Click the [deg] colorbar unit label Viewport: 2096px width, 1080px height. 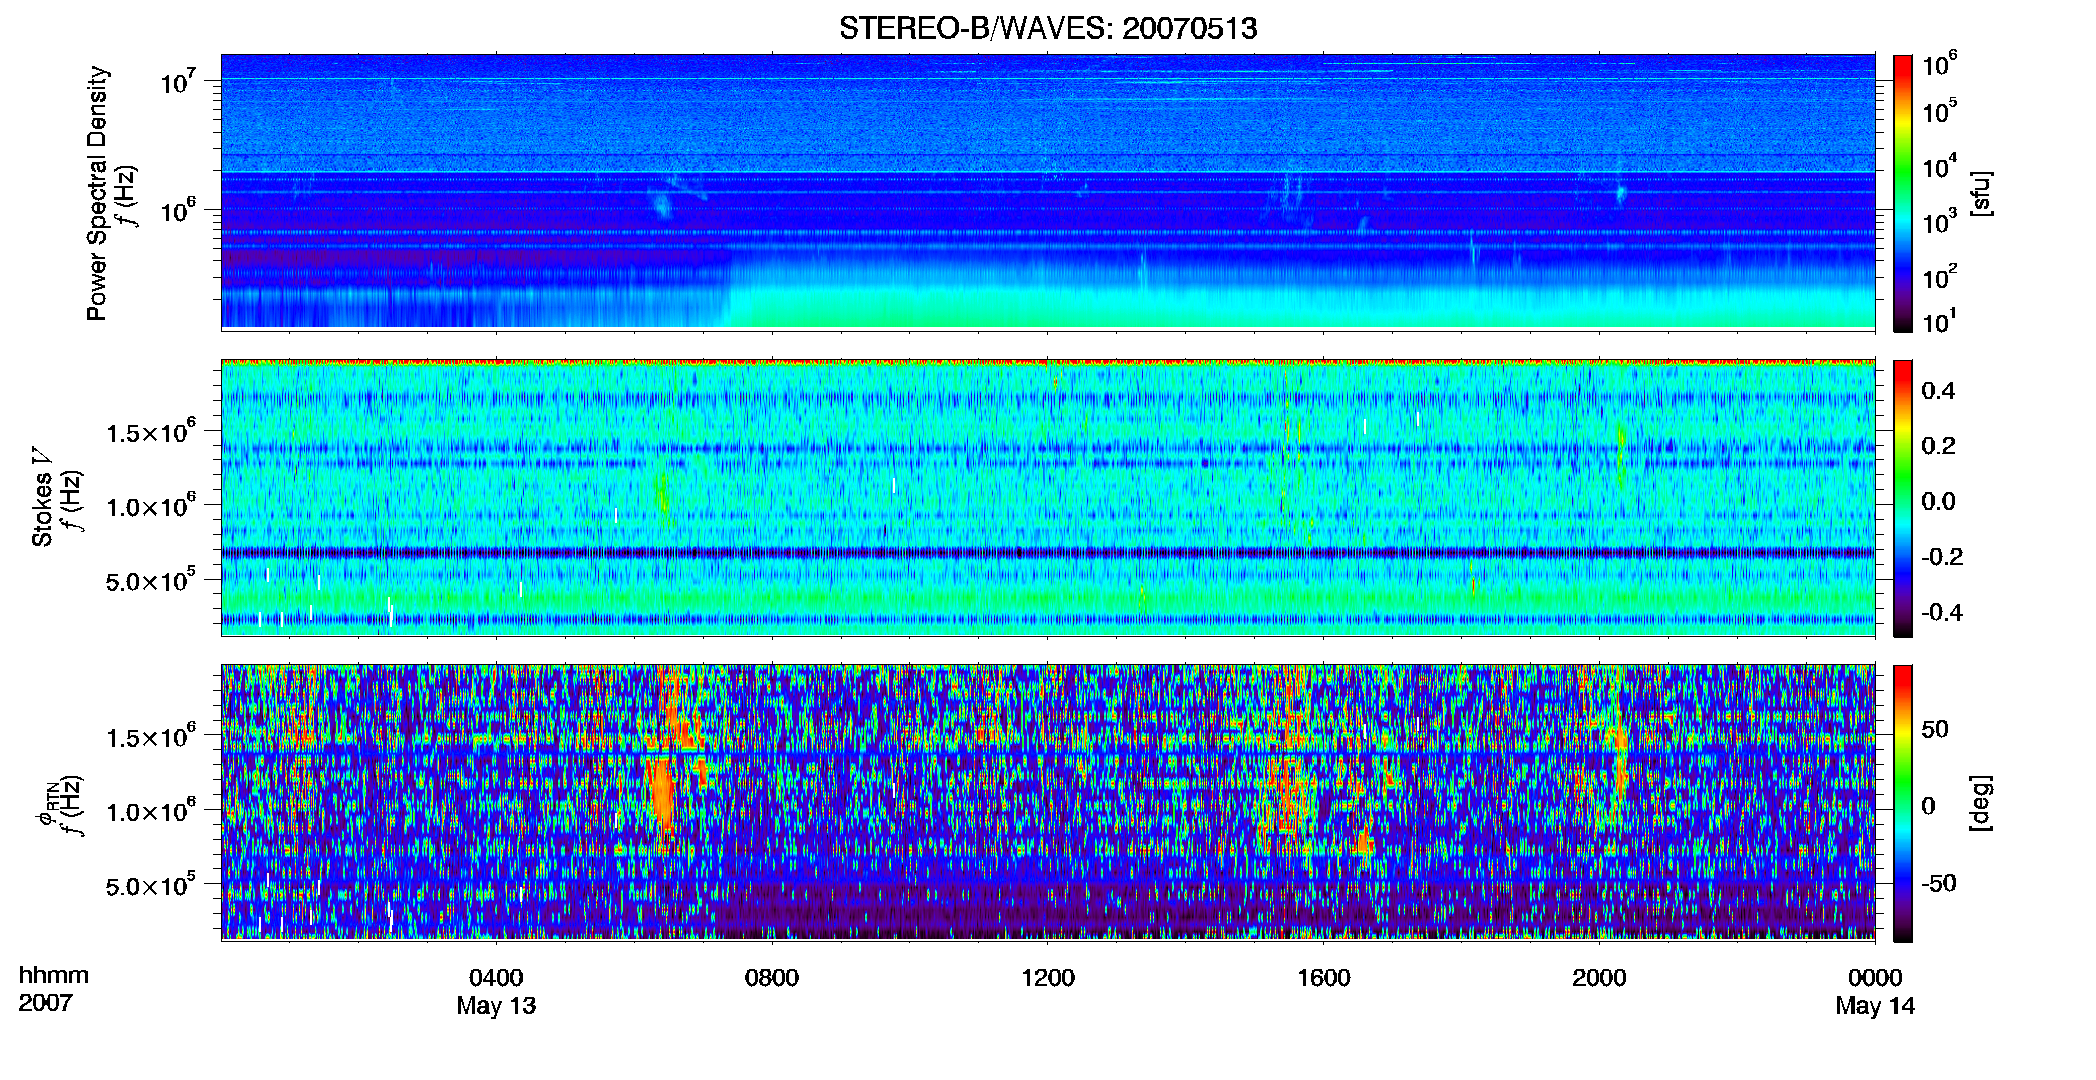pos(1980,803)
